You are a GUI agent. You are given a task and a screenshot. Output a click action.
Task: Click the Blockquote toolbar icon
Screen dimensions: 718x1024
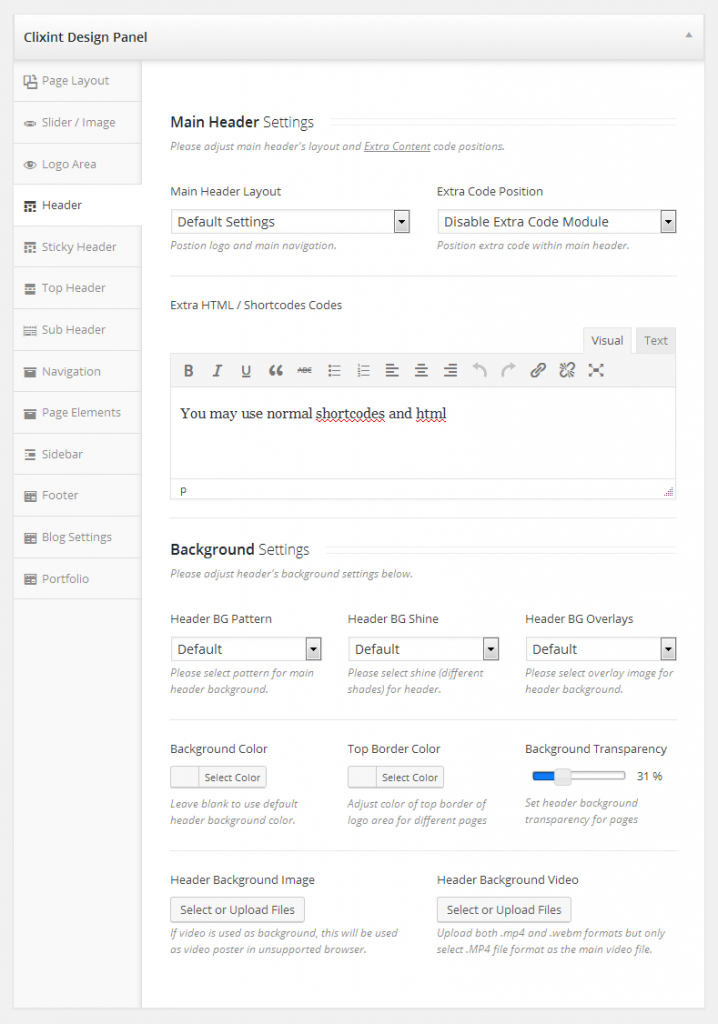[x=276, y=371]
